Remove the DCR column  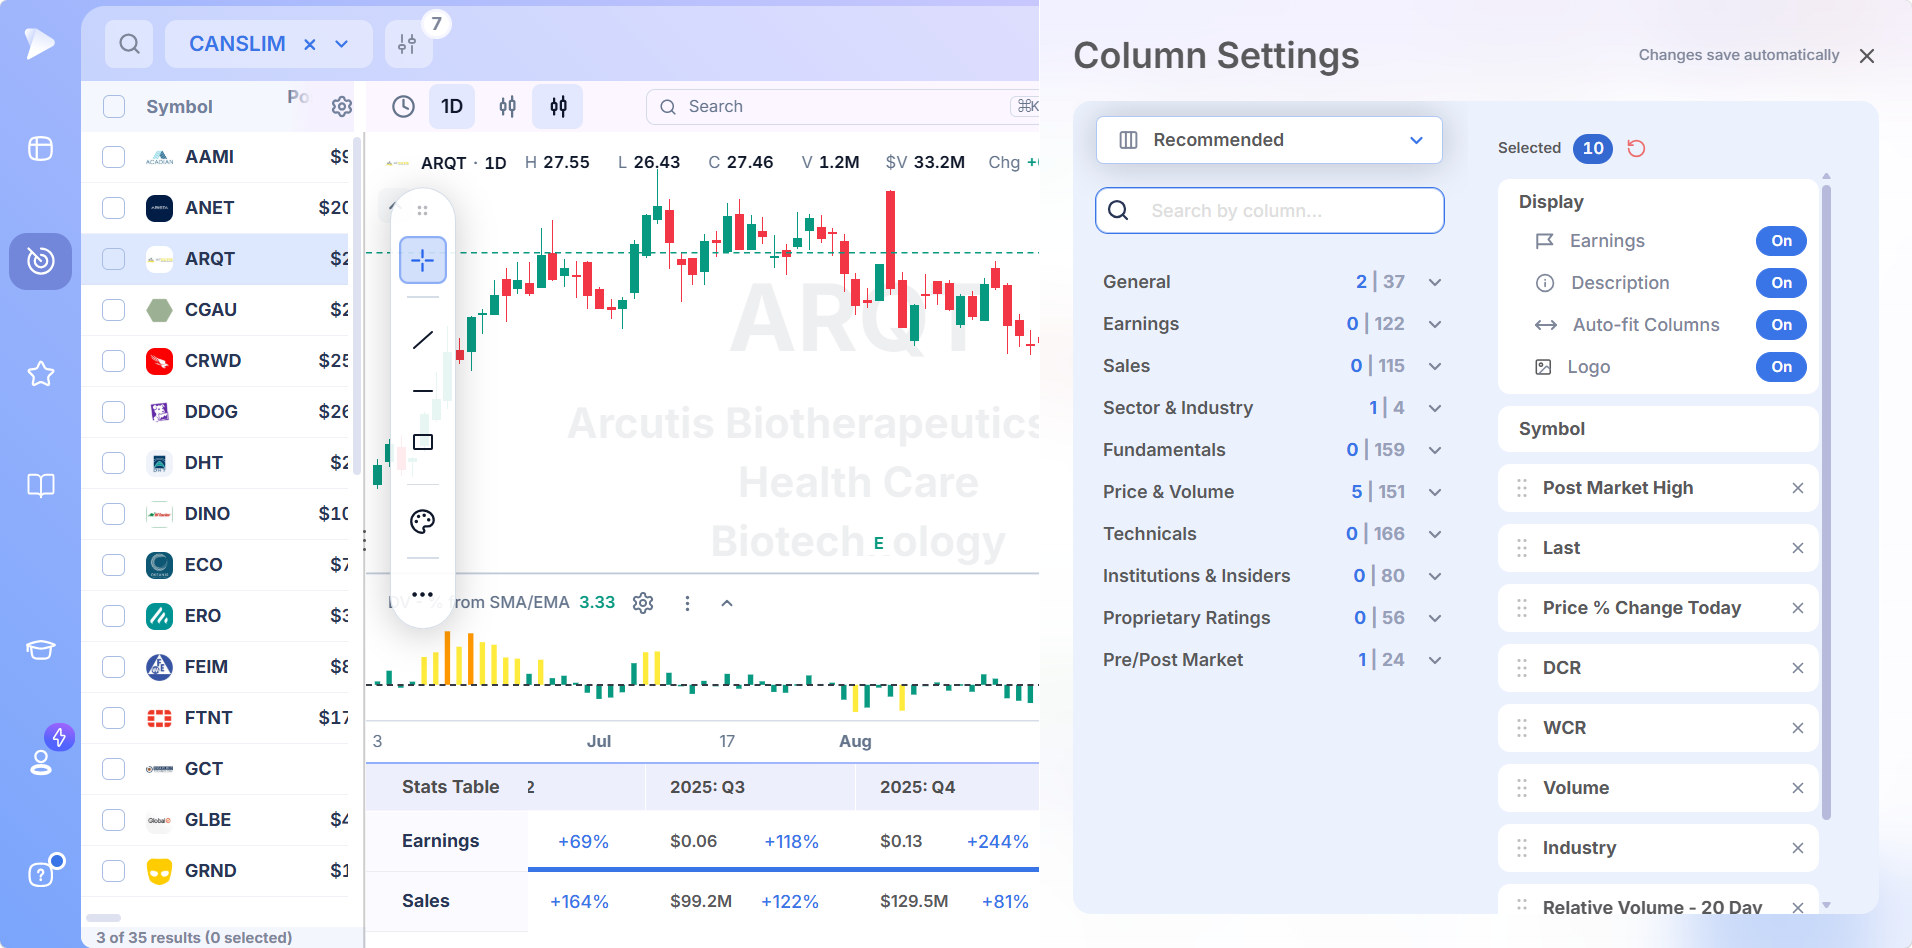coord(1798,668)
